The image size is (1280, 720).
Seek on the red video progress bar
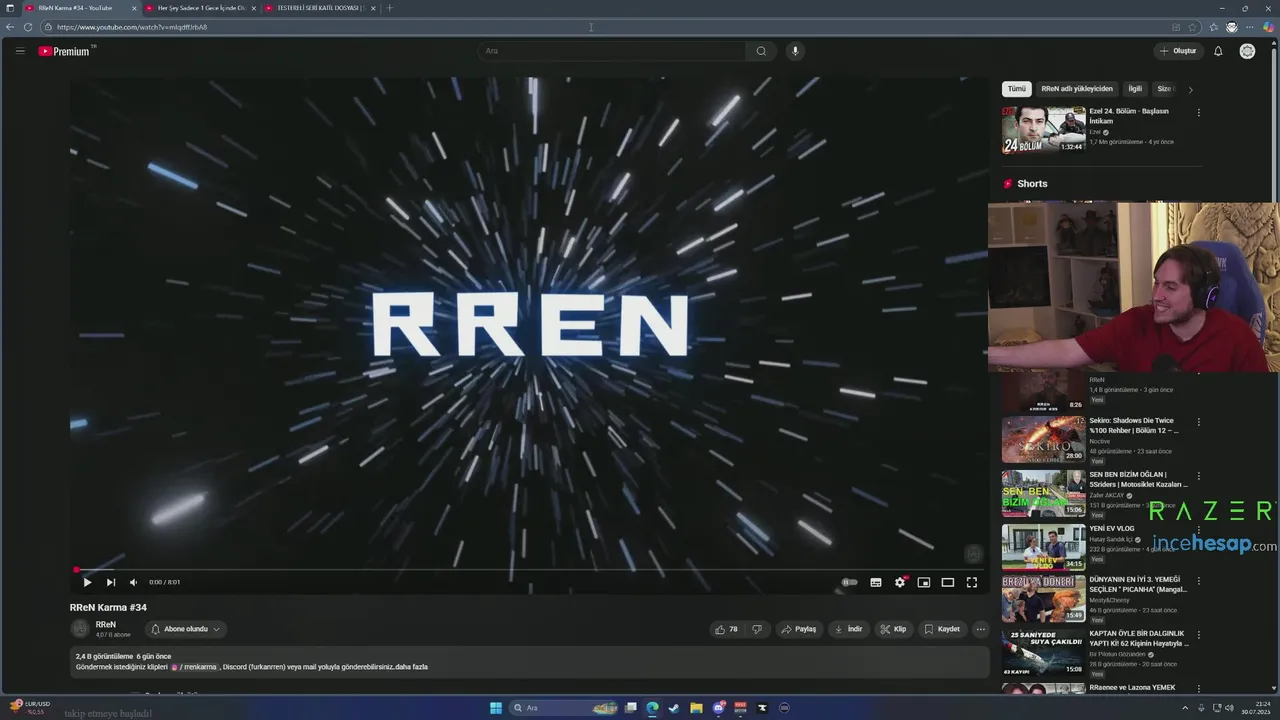(530, 570)
